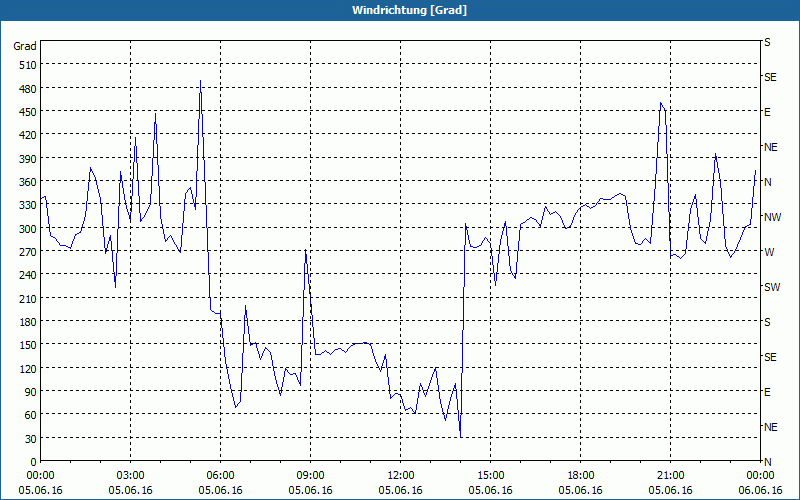Viewport: 800px width, 500px height.
Task: Select the 18:00 x-axis time label
Action: point(581,476)
